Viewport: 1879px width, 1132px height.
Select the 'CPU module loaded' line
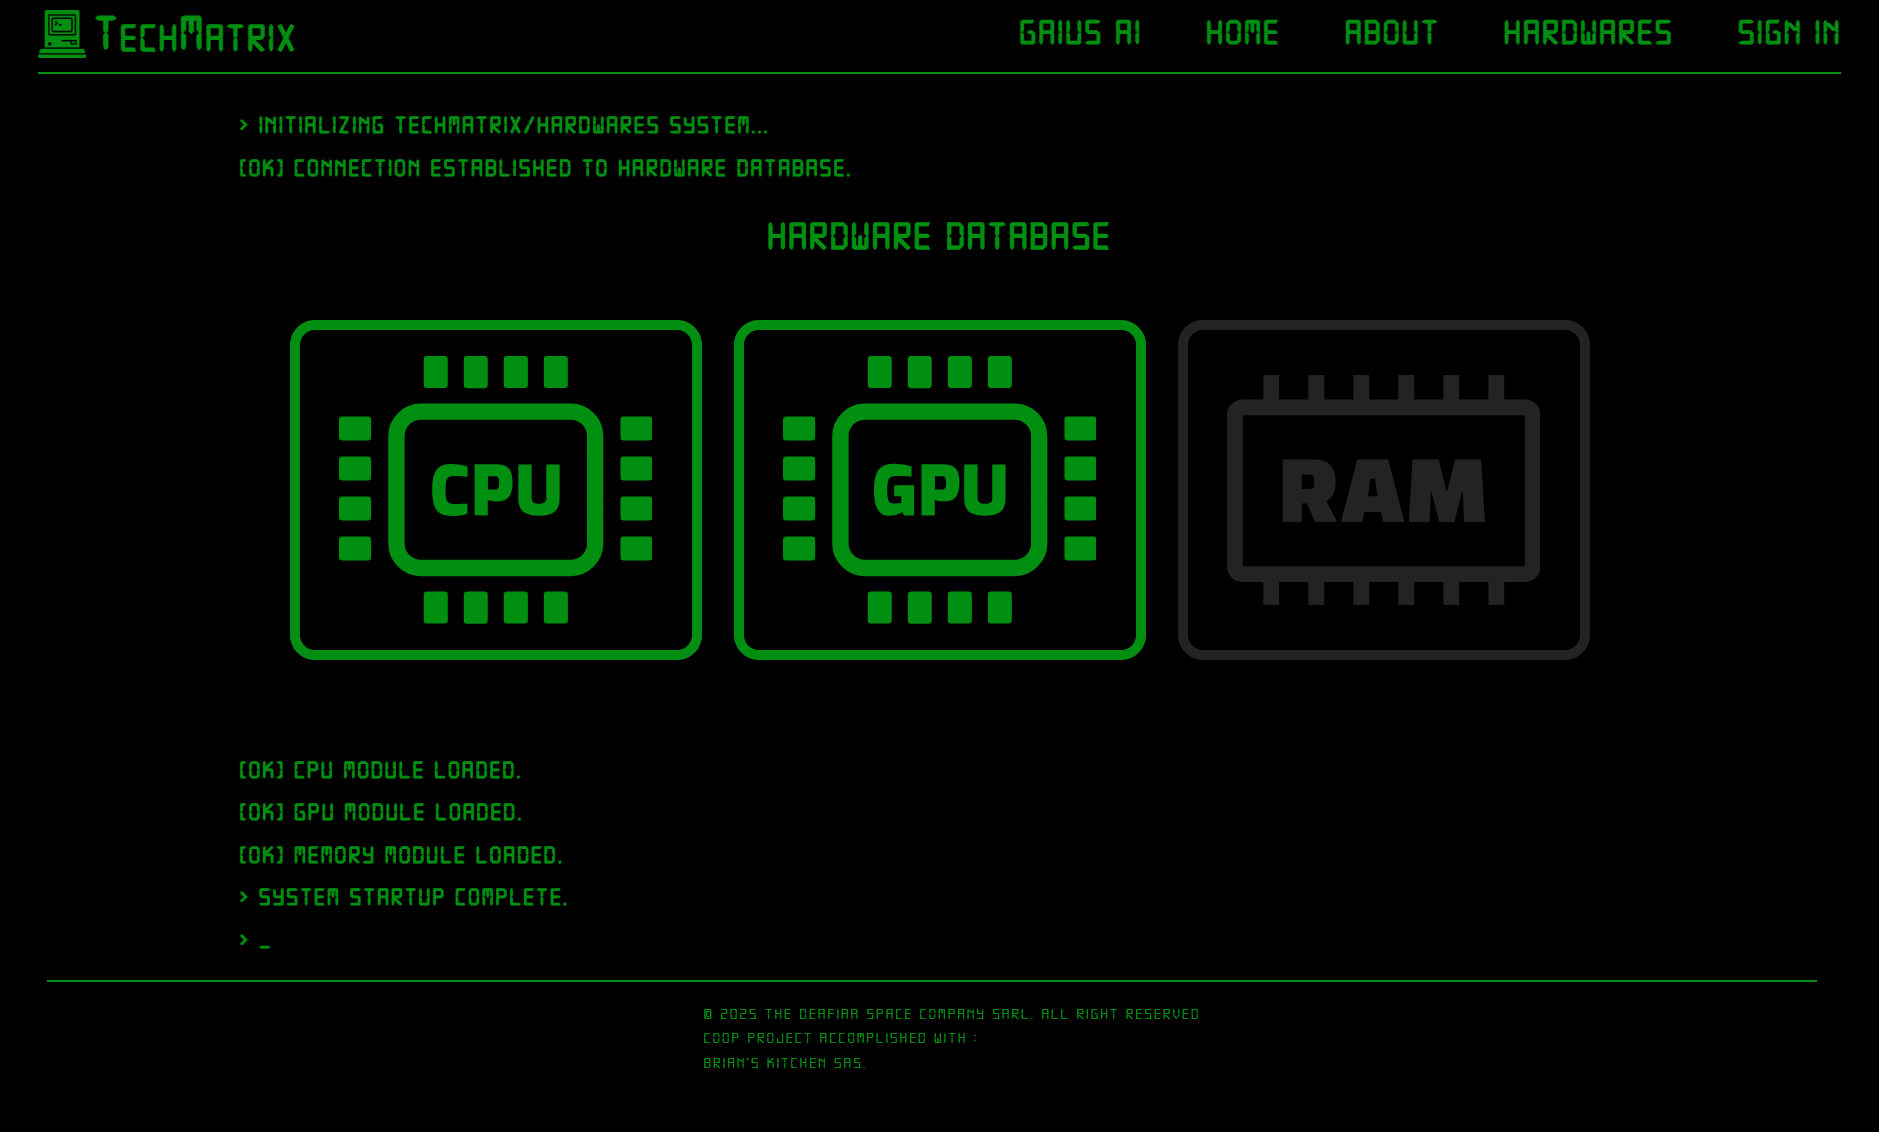tap(380, 770)
